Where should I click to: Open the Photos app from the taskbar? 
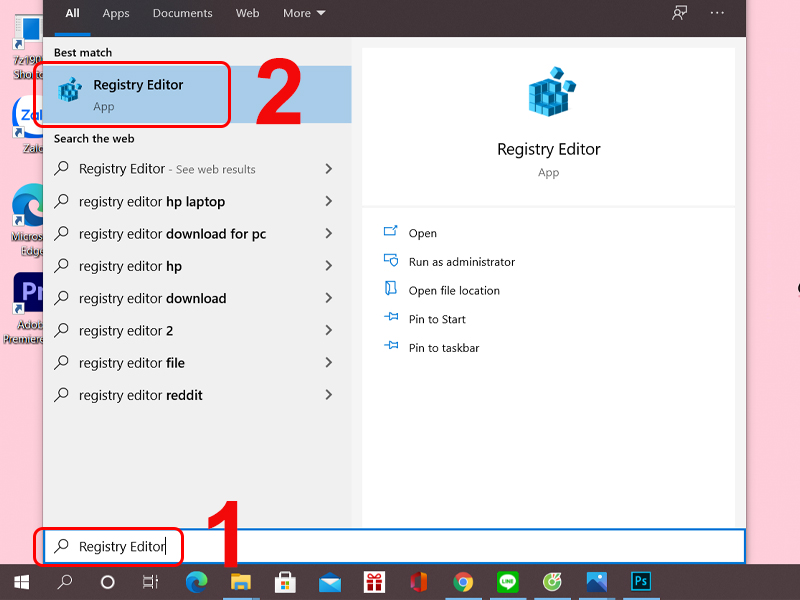tap(596, 581)
